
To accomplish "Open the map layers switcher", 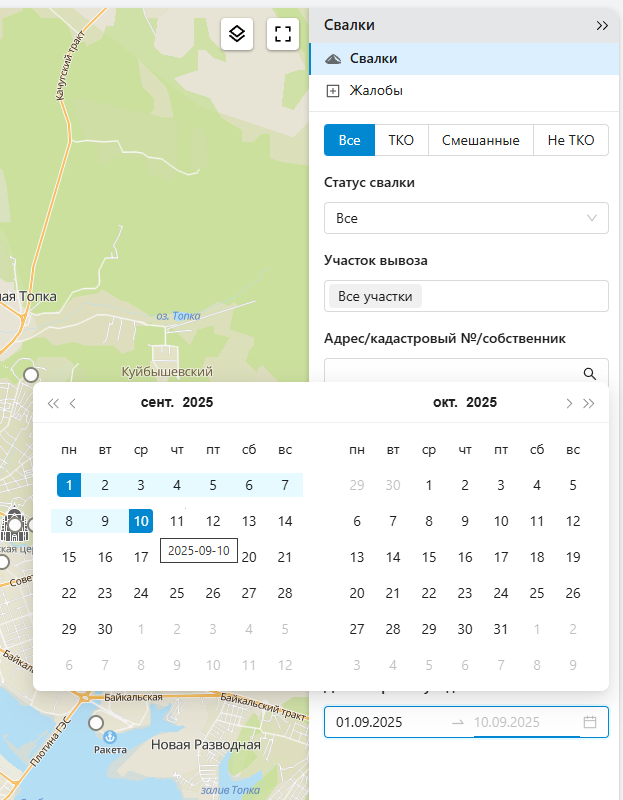I will click(237, 34).
